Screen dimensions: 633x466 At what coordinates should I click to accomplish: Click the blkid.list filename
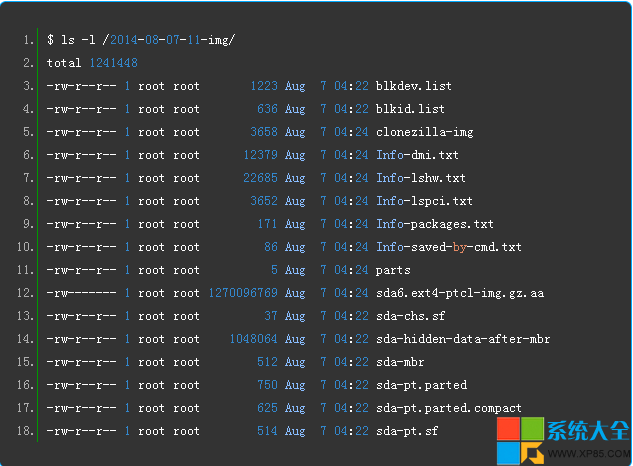410,109
